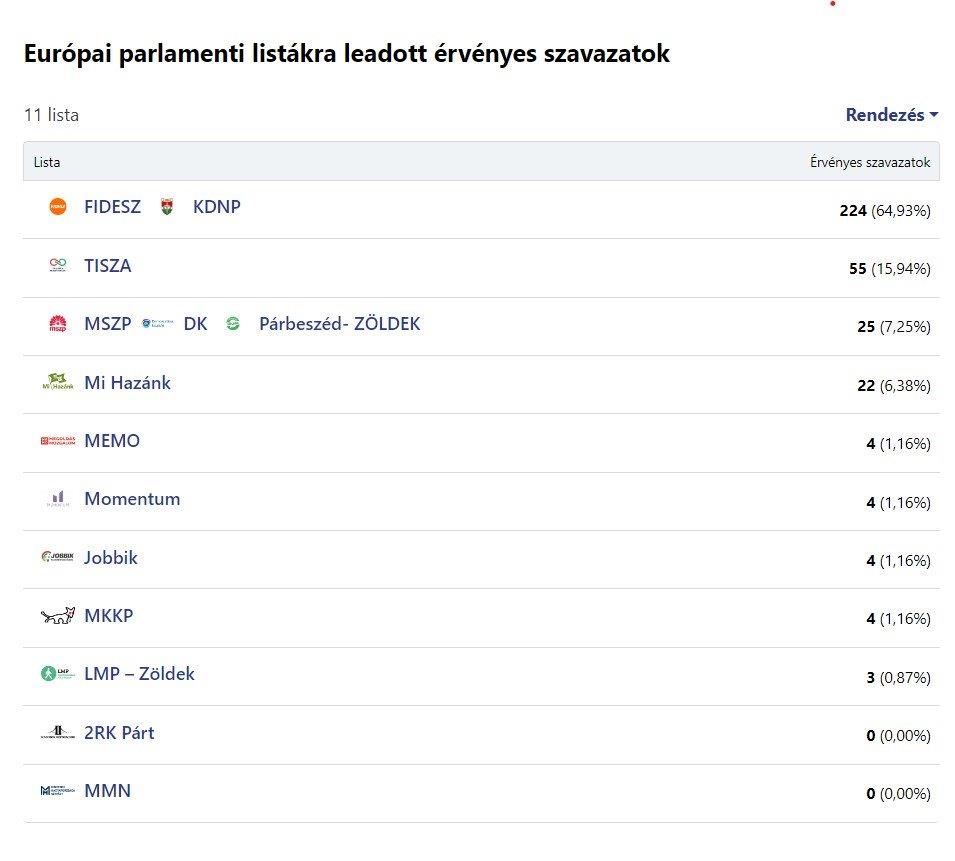
Task: Go to the Momentum list
Action: (x=132, y=499)
